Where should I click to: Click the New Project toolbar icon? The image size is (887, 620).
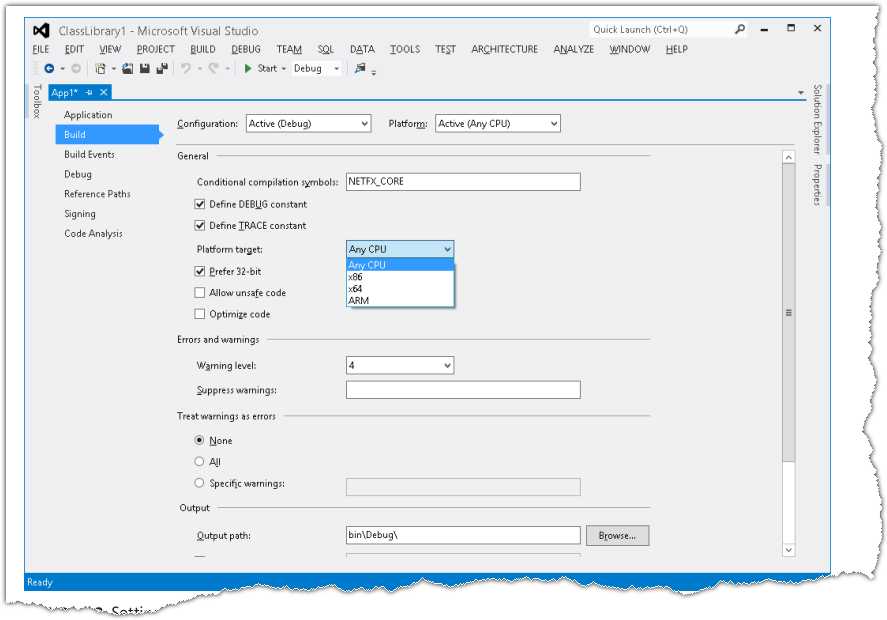point(100,68)
